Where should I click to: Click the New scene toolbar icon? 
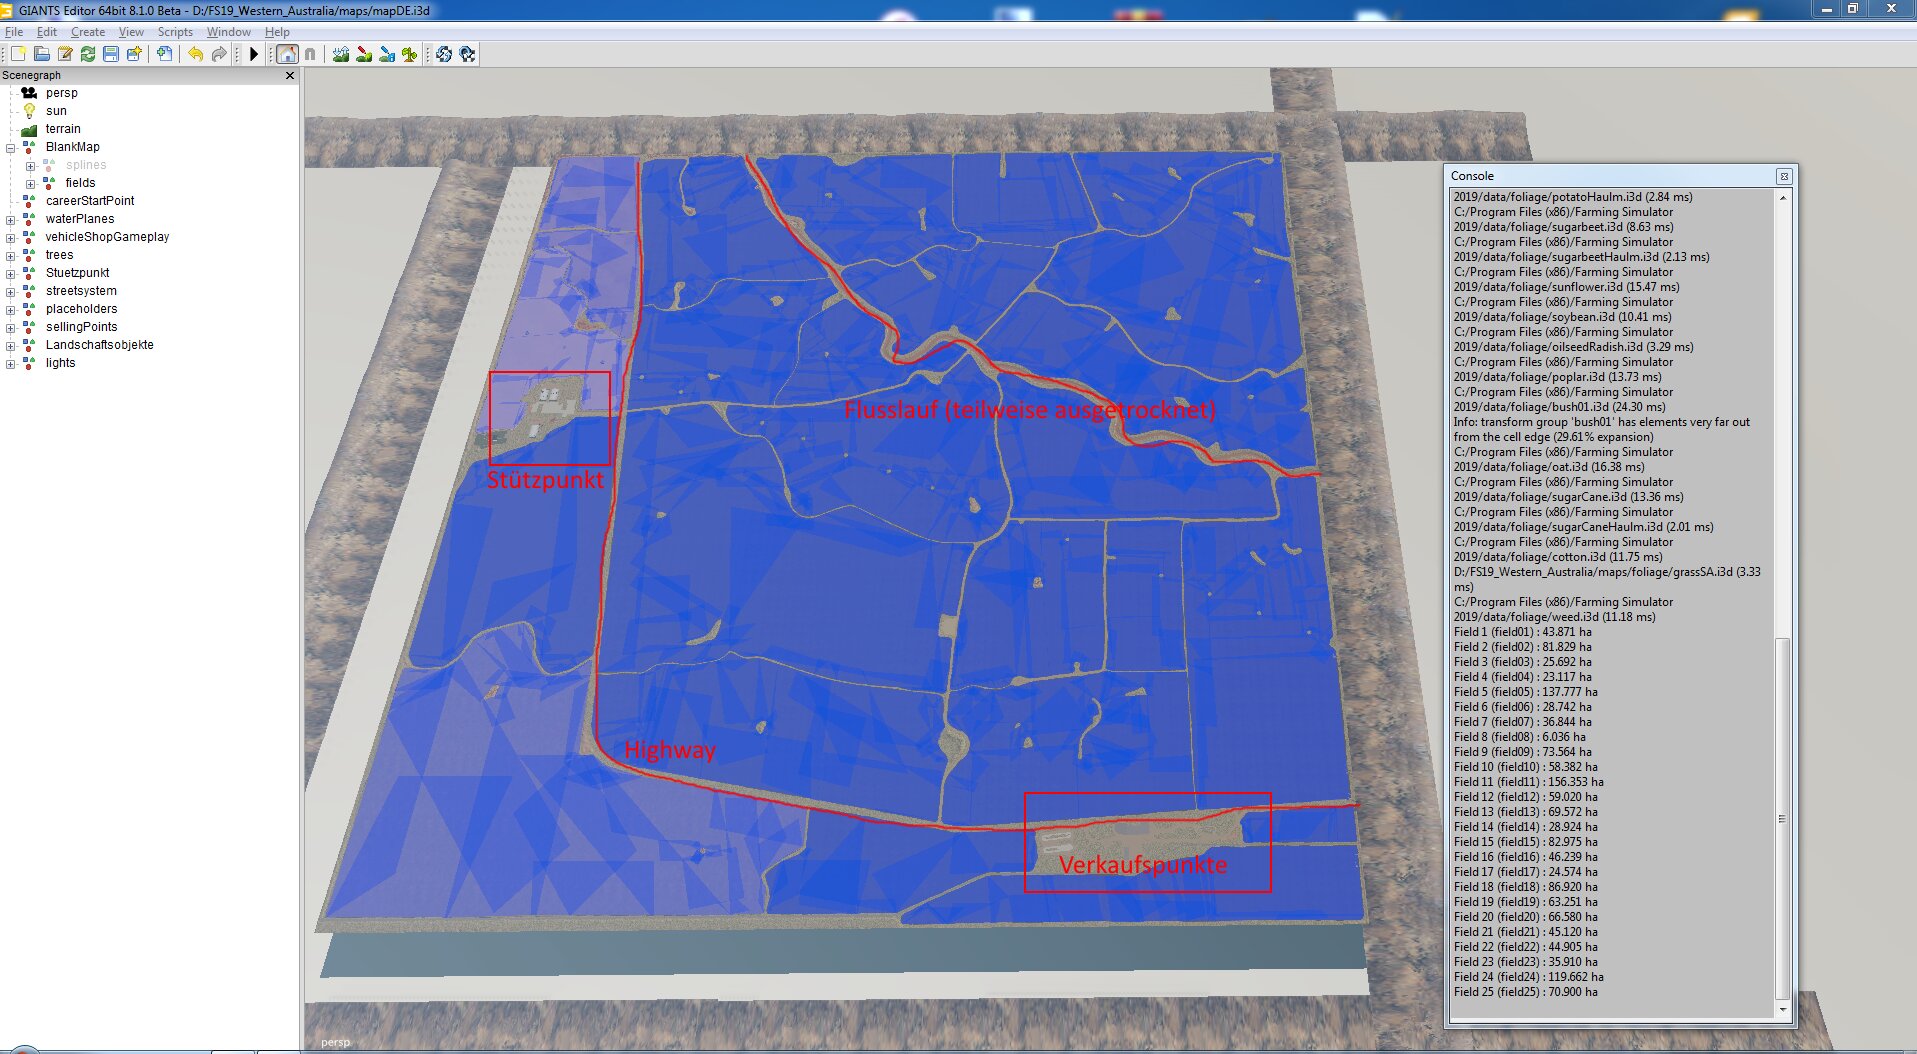(x=18, y=54)
